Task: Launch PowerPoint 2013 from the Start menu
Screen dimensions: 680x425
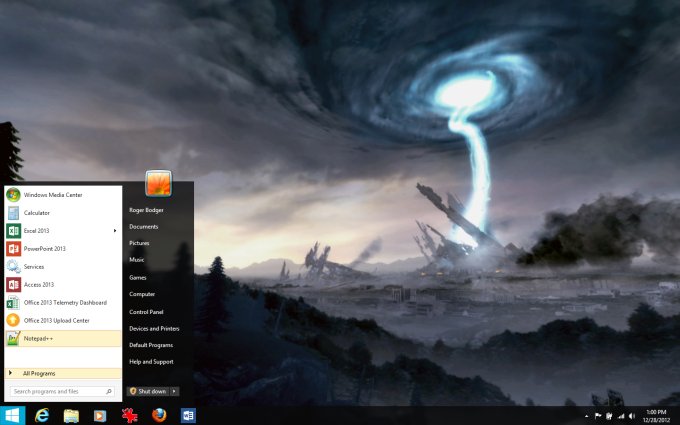Action: click(63, 249)
